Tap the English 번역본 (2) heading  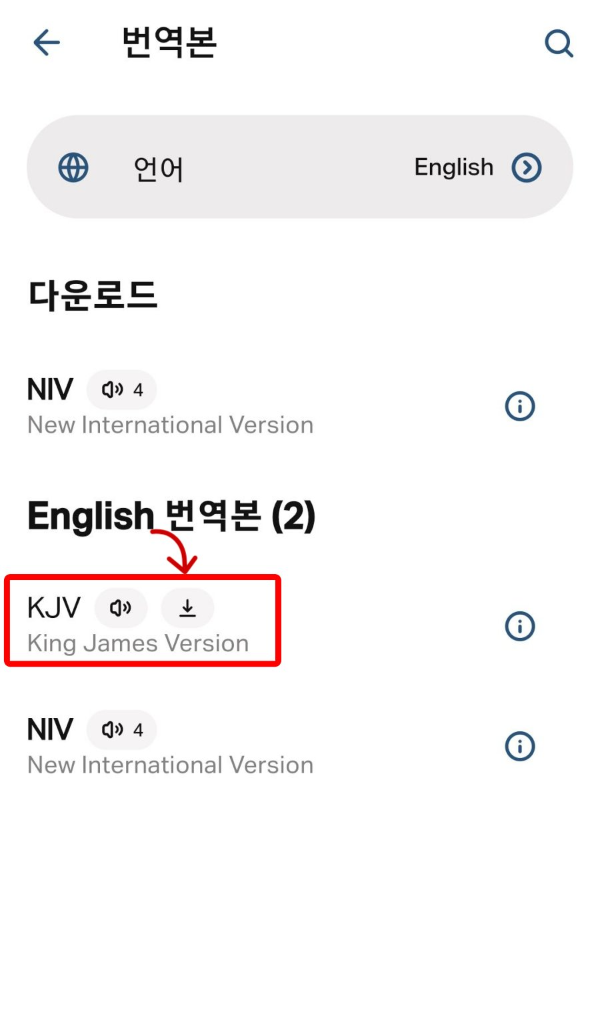click(172, 517)
